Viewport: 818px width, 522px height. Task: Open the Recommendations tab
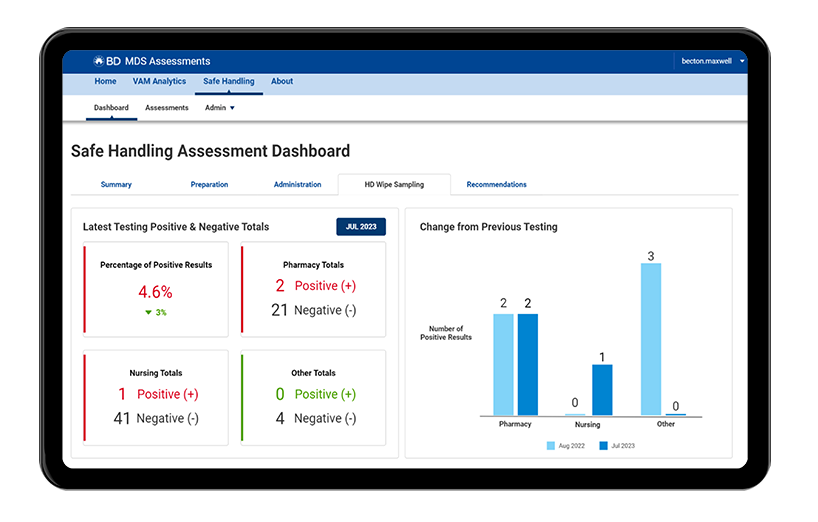(496, 185)
